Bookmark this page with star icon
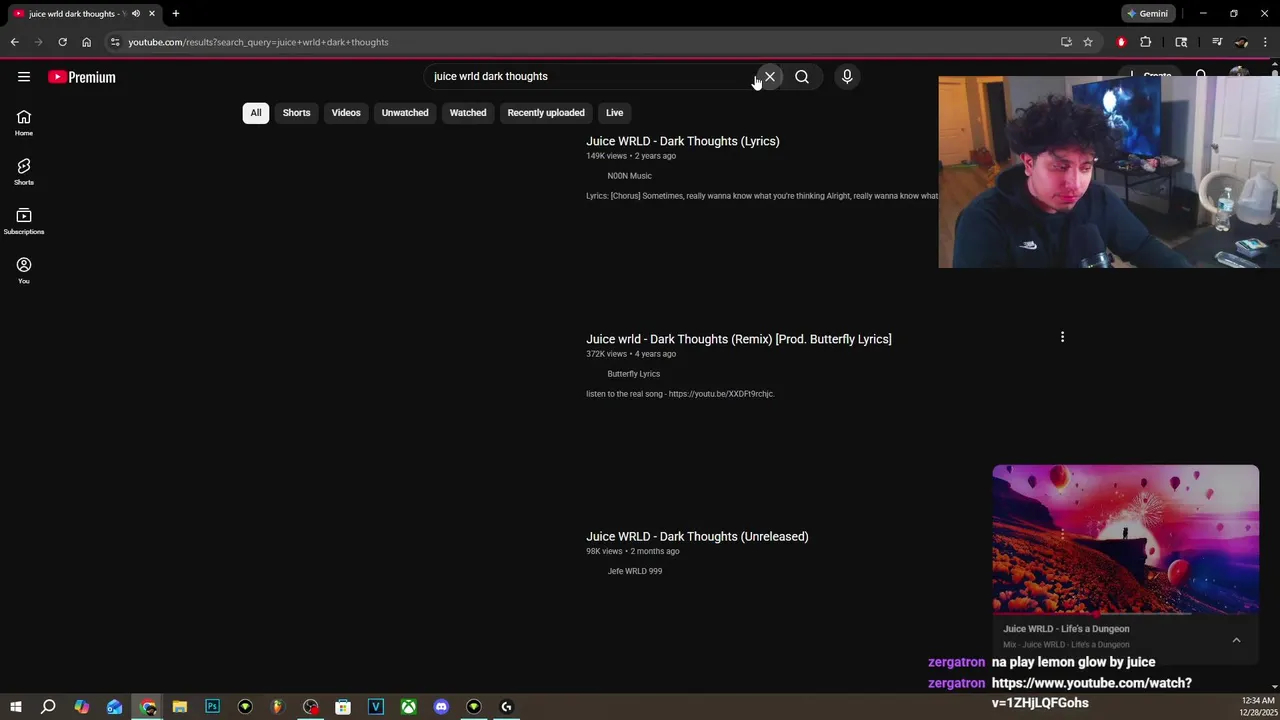This screenshot has height=720, width=1280. [x=1088, y=42]
